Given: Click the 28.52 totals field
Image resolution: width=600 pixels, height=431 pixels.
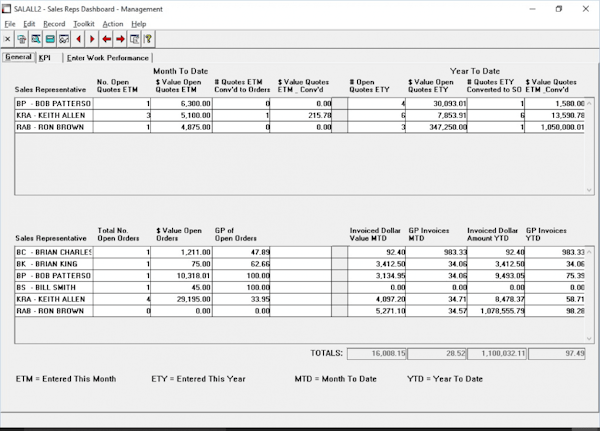Looking at the screenshot, I should 437,354.
